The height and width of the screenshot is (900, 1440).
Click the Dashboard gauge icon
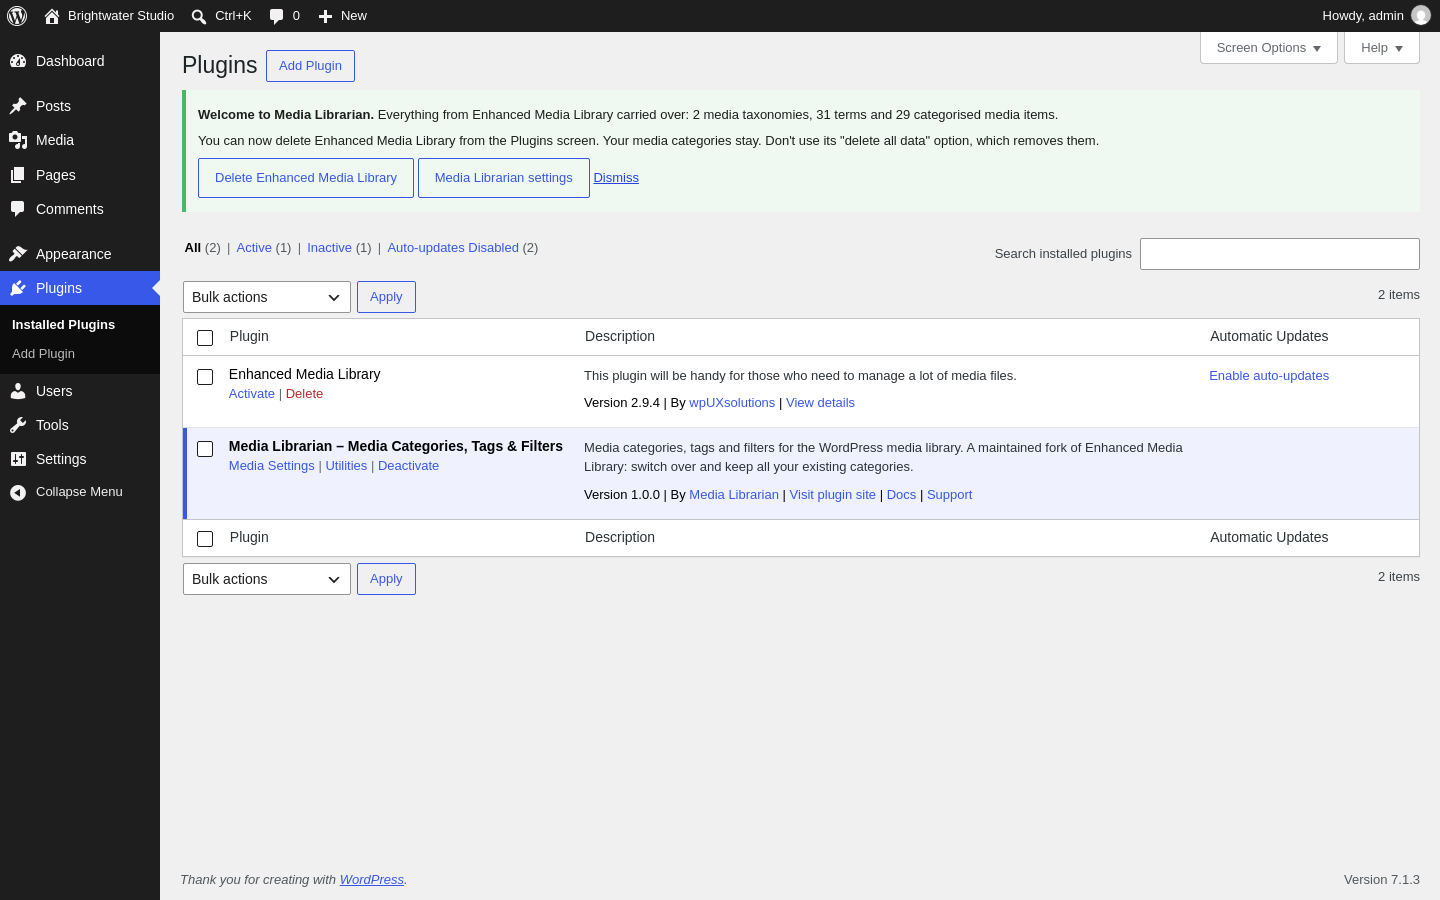18,61
